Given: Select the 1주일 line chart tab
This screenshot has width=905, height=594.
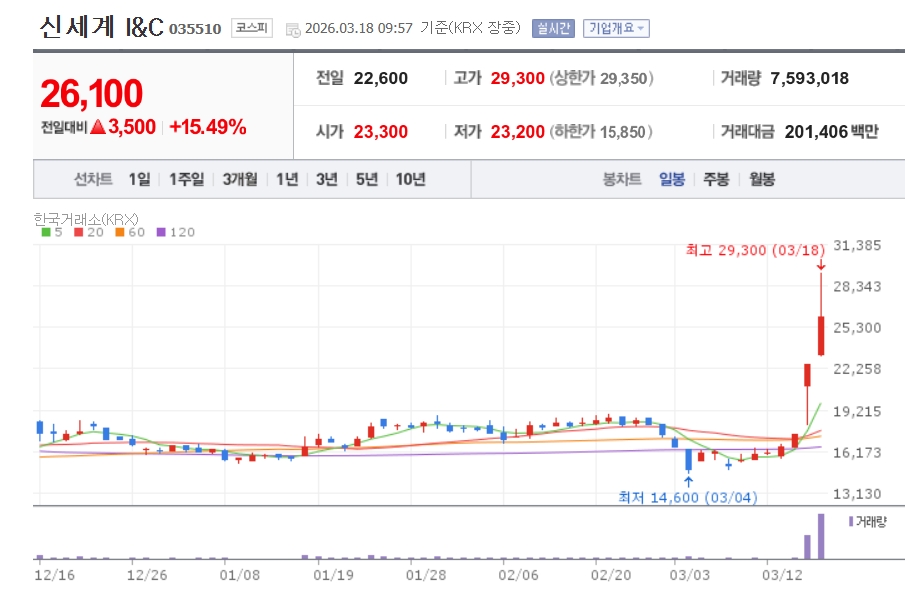Looking at the screenshot, I should click(186, 180).
